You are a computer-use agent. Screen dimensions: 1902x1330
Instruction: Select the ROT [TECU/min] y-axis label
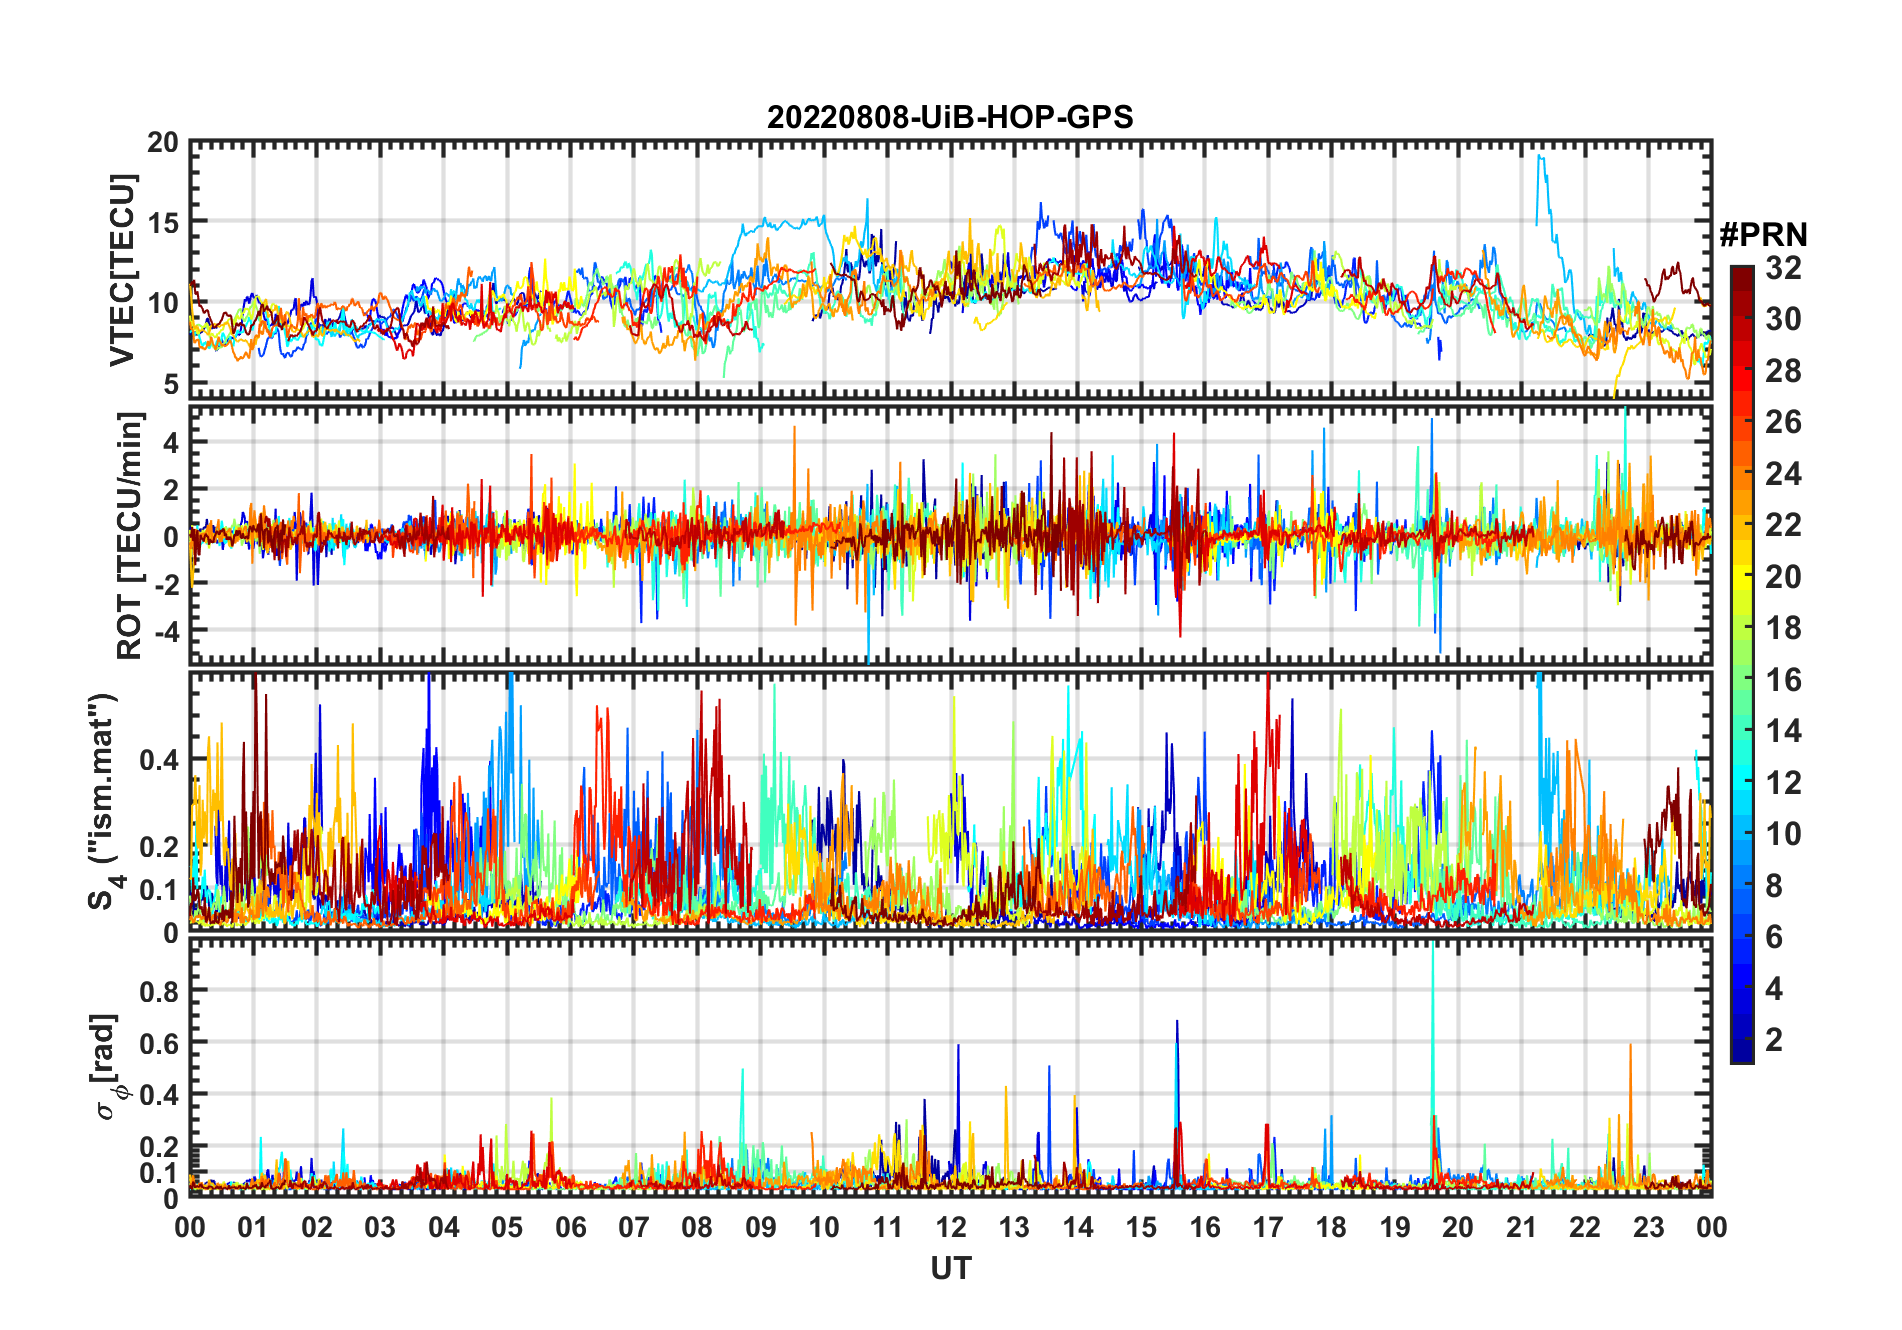tap(129, 535)
